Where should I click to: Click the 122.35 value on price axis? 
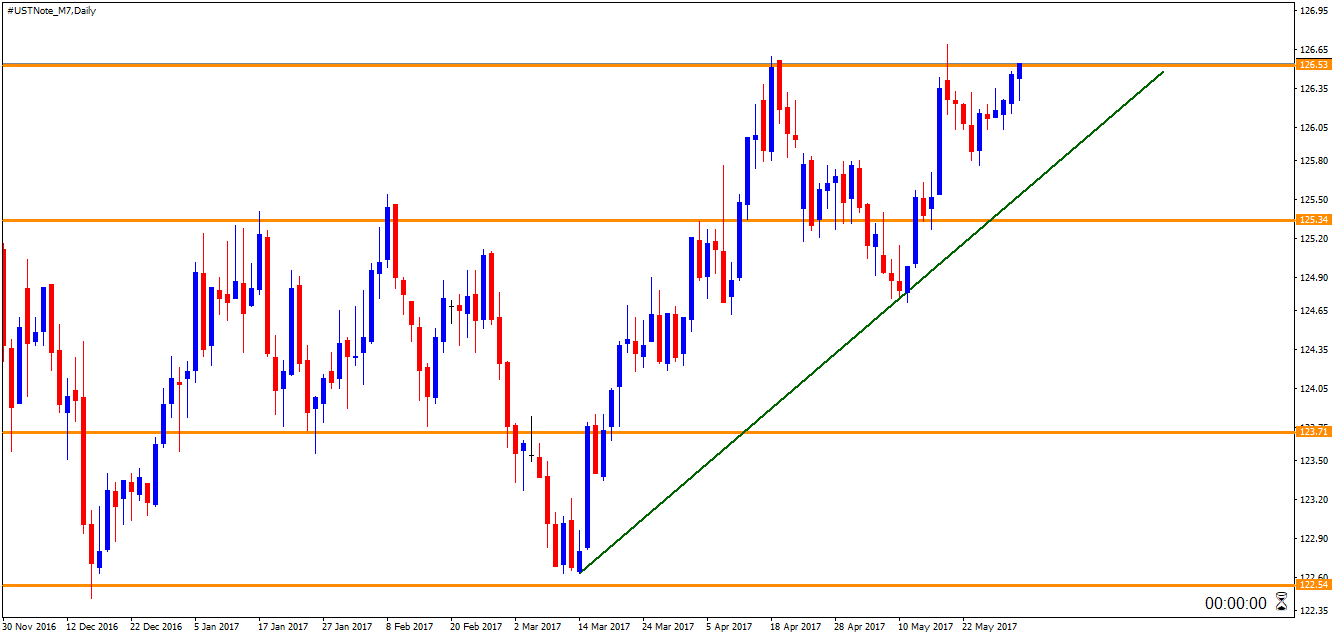click(1313, 609)
